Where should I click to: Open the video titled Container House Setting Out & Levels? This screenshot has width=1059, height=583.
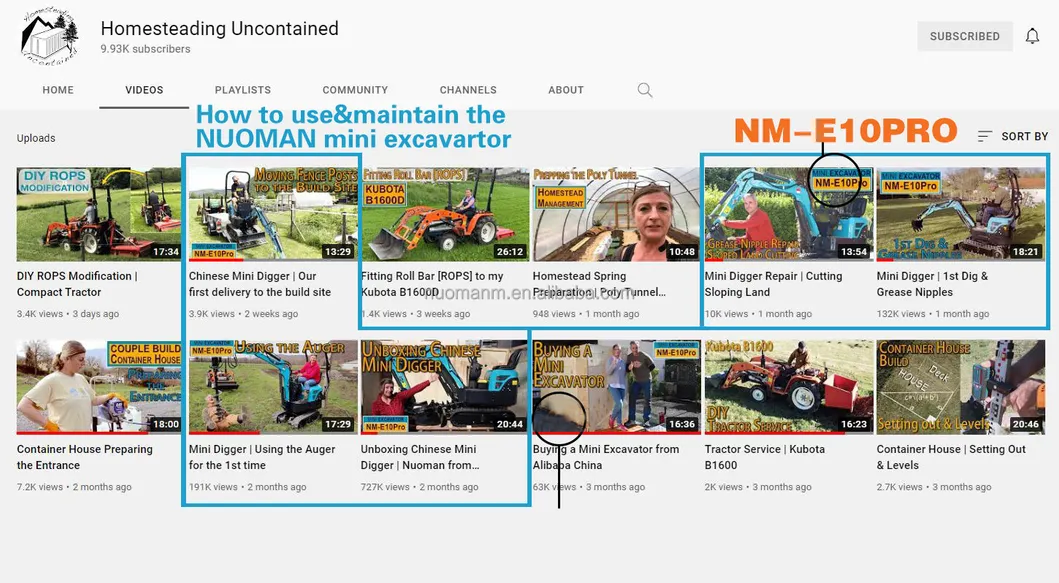[960, 386]
